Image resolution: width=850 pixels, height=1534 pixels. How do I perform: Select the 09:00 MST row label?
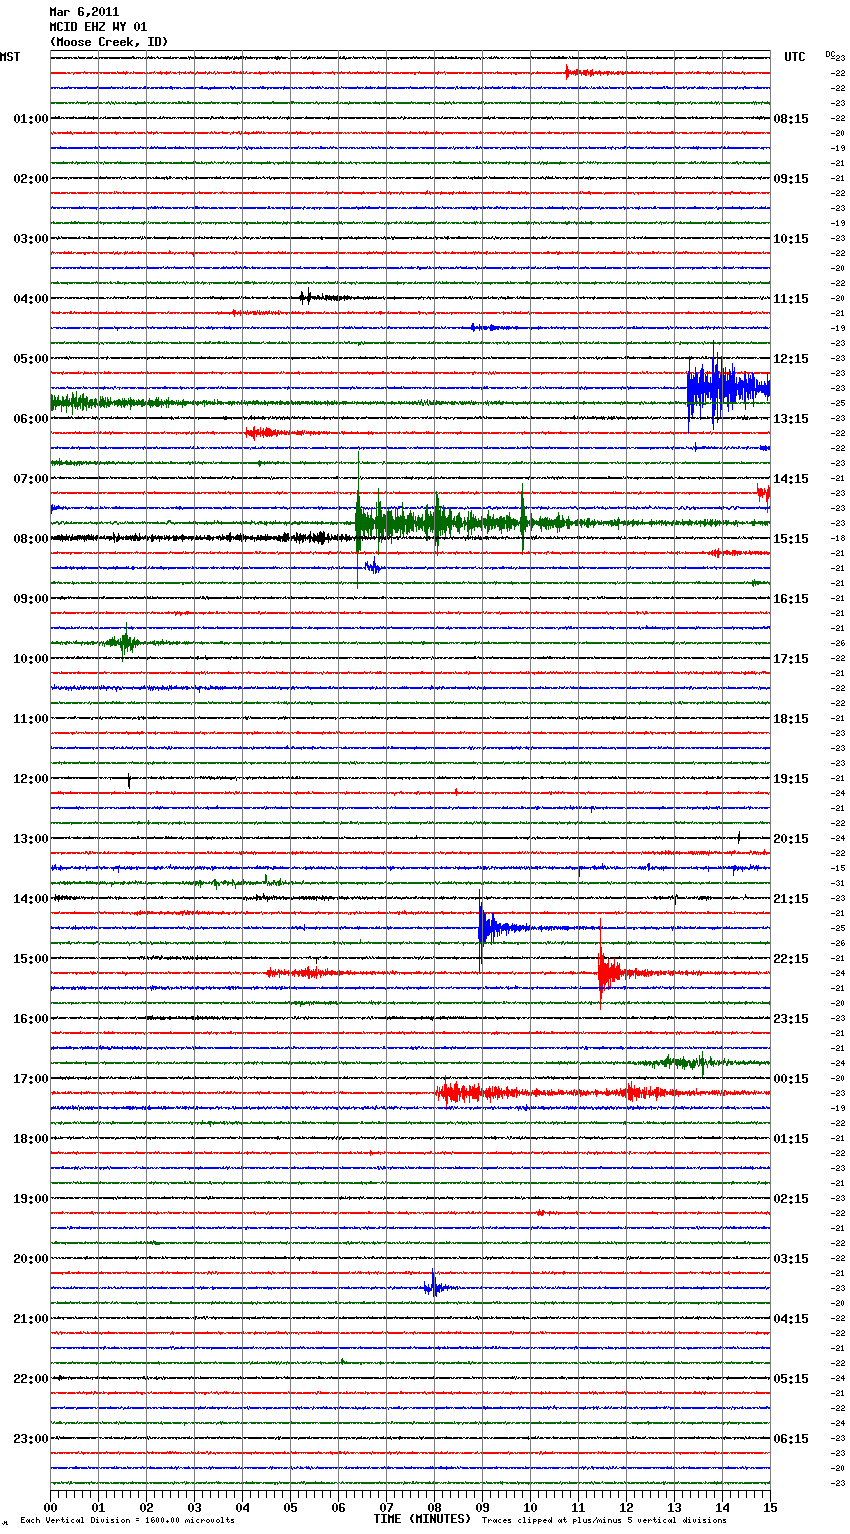pyautogui.click(x=31, y=599)
